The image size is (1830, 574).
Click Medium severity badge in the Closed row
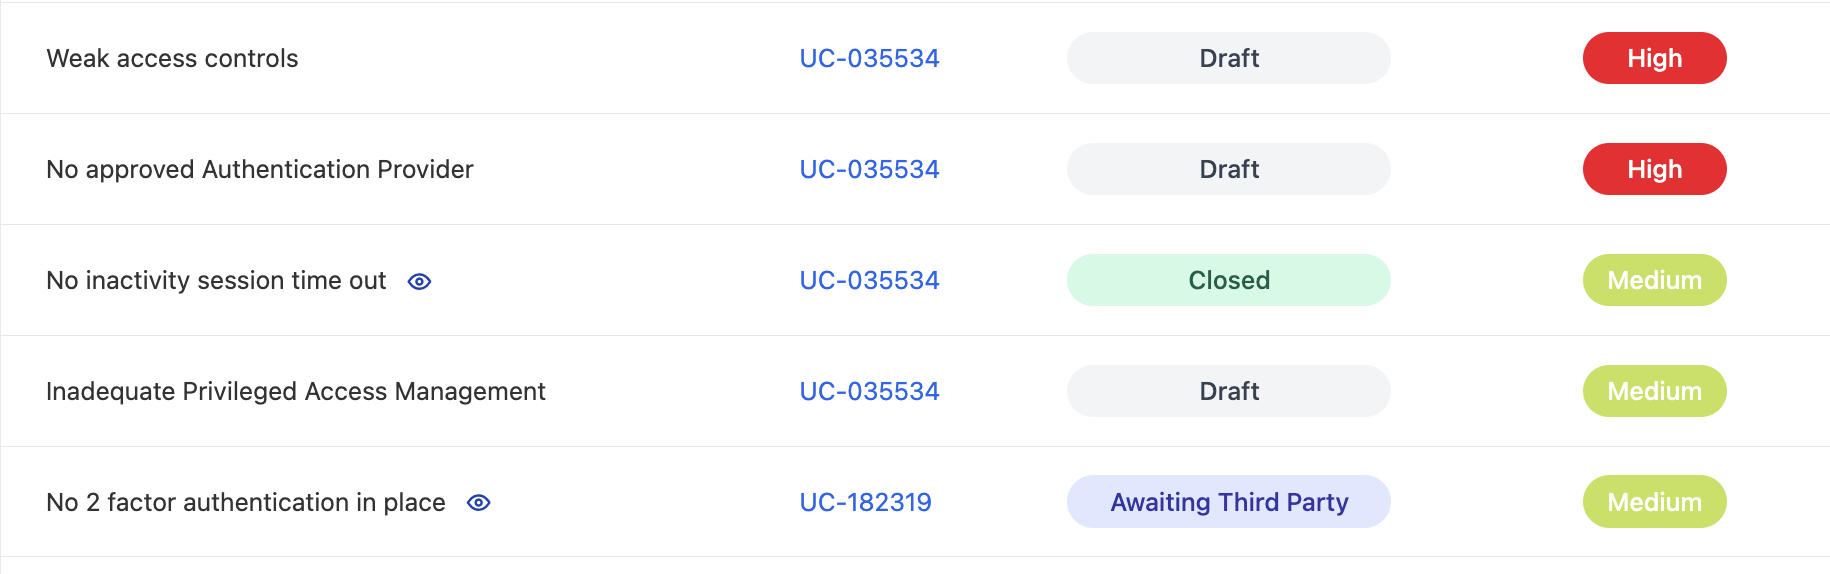(1654, 280)
